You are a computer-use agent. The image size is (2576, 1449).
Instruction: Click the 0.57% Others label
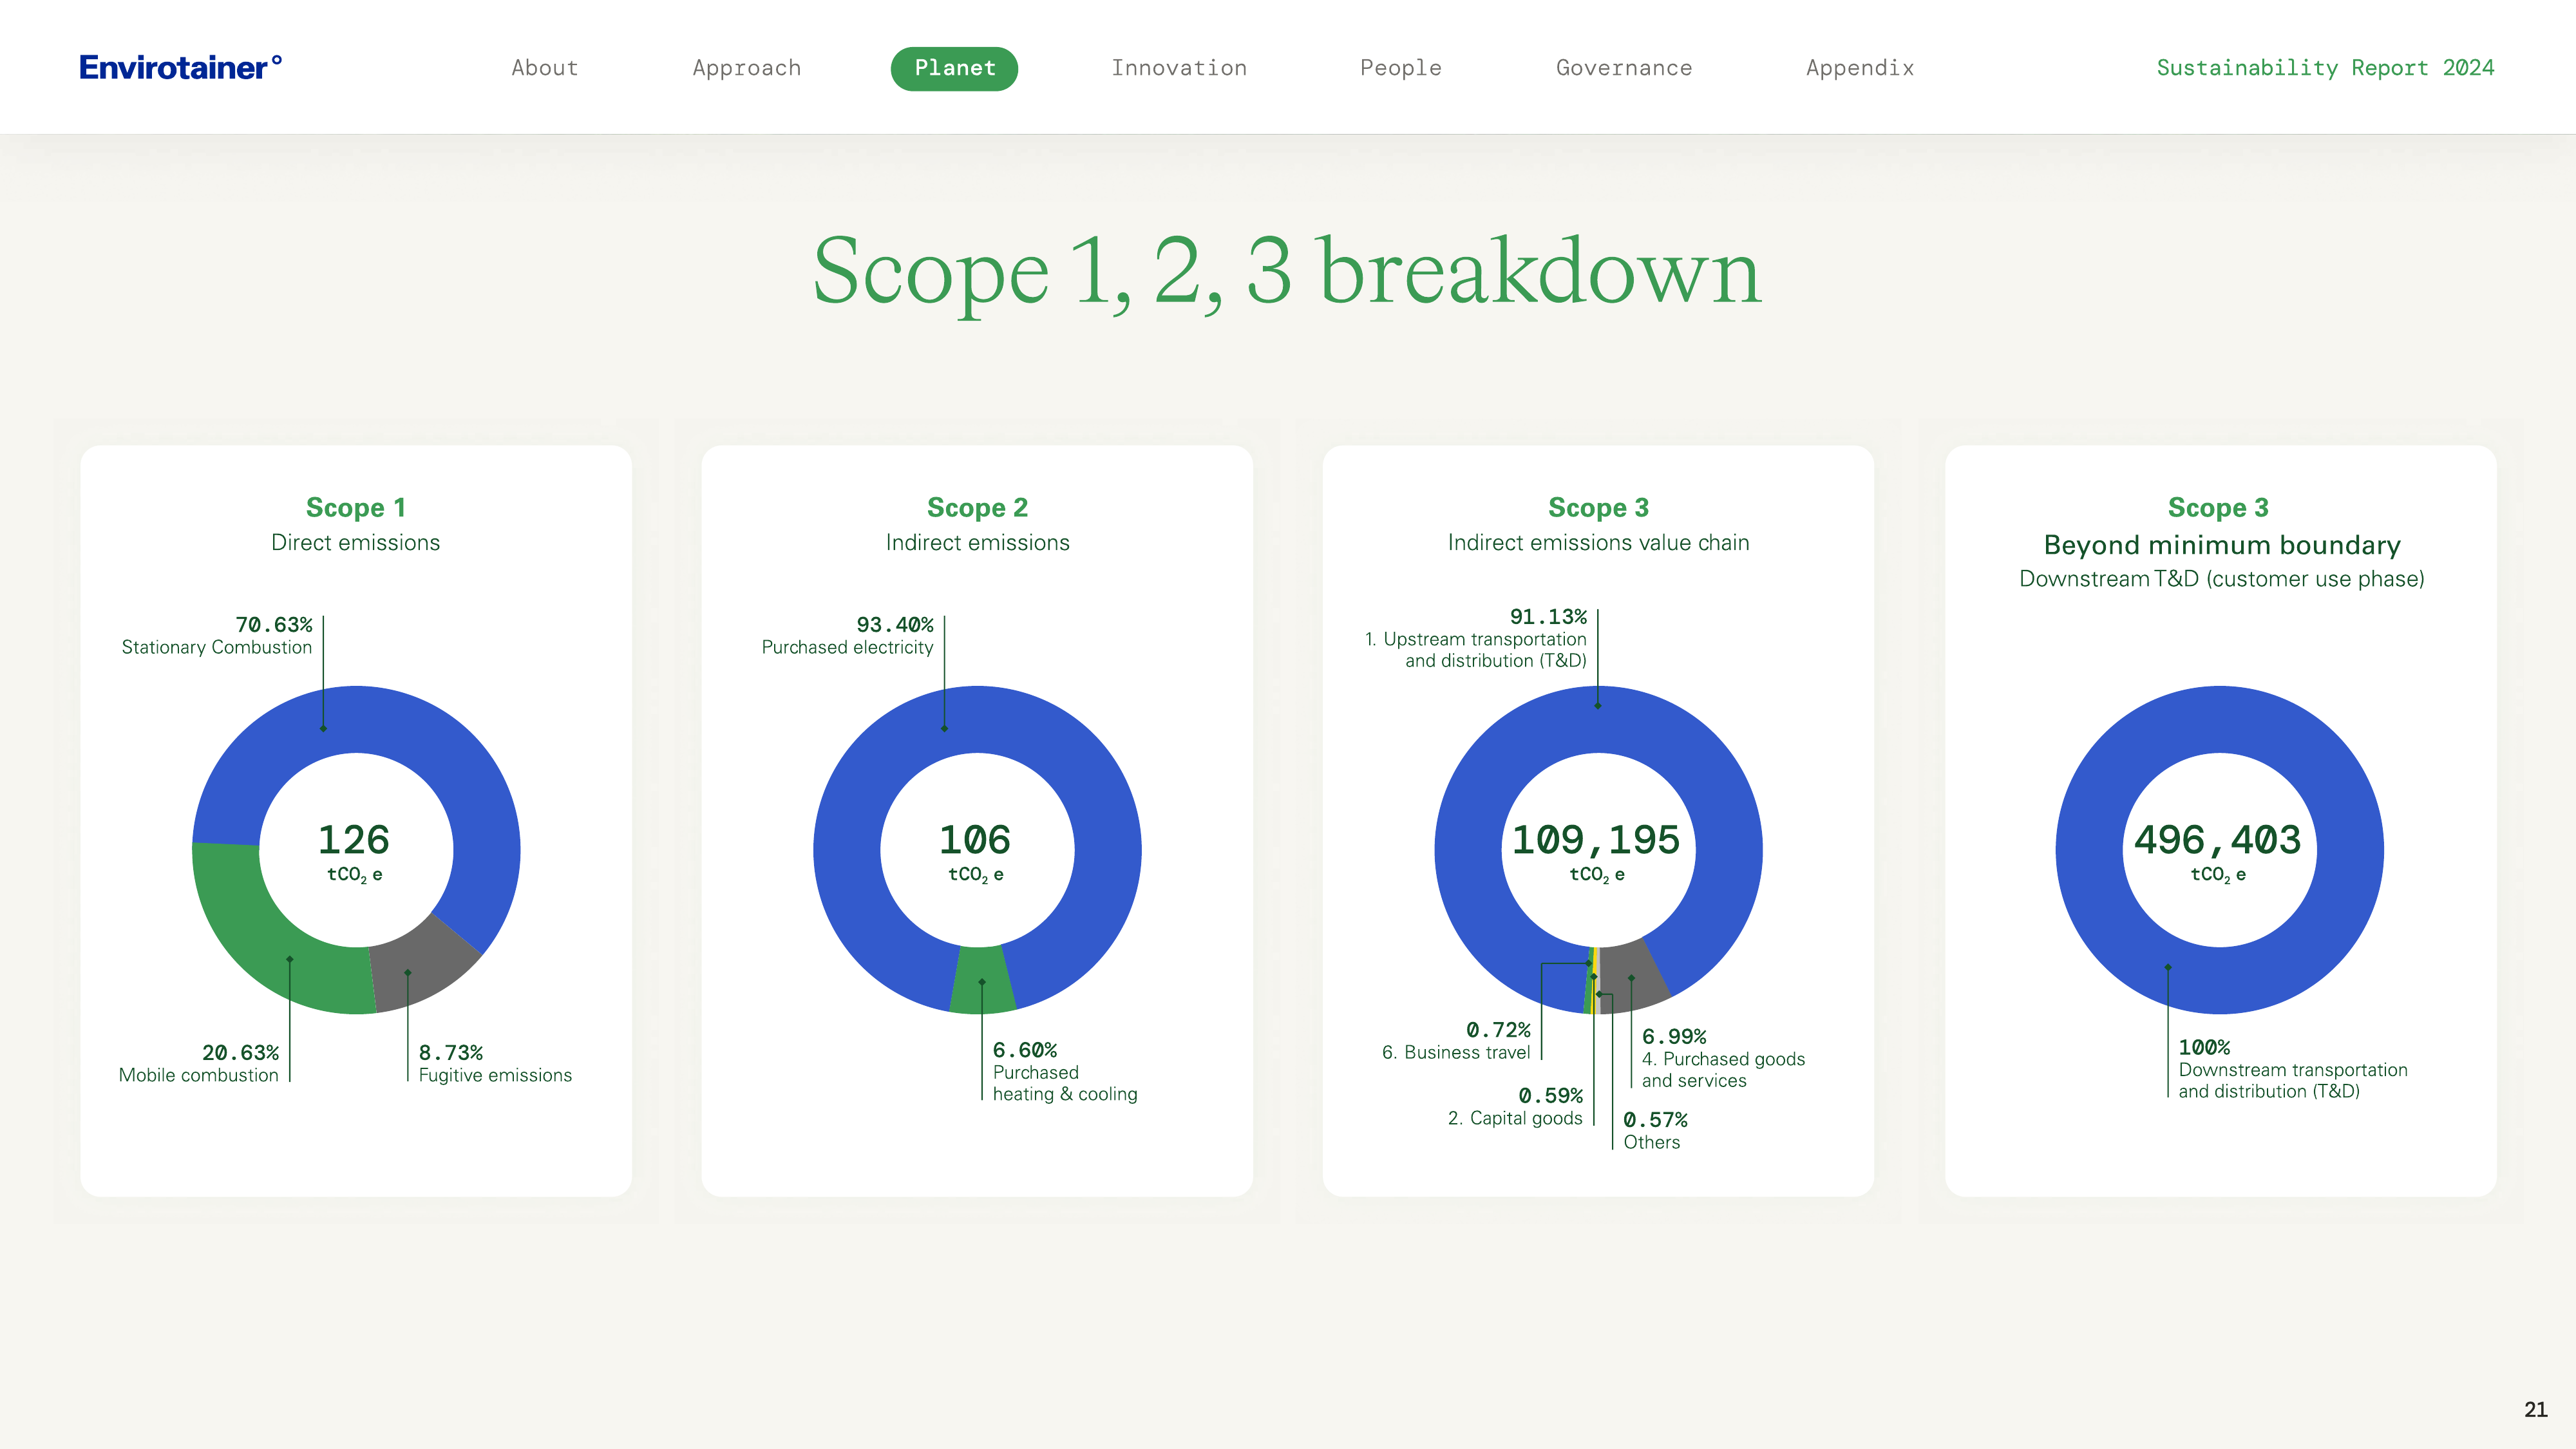click(x=1655, y=1130)
